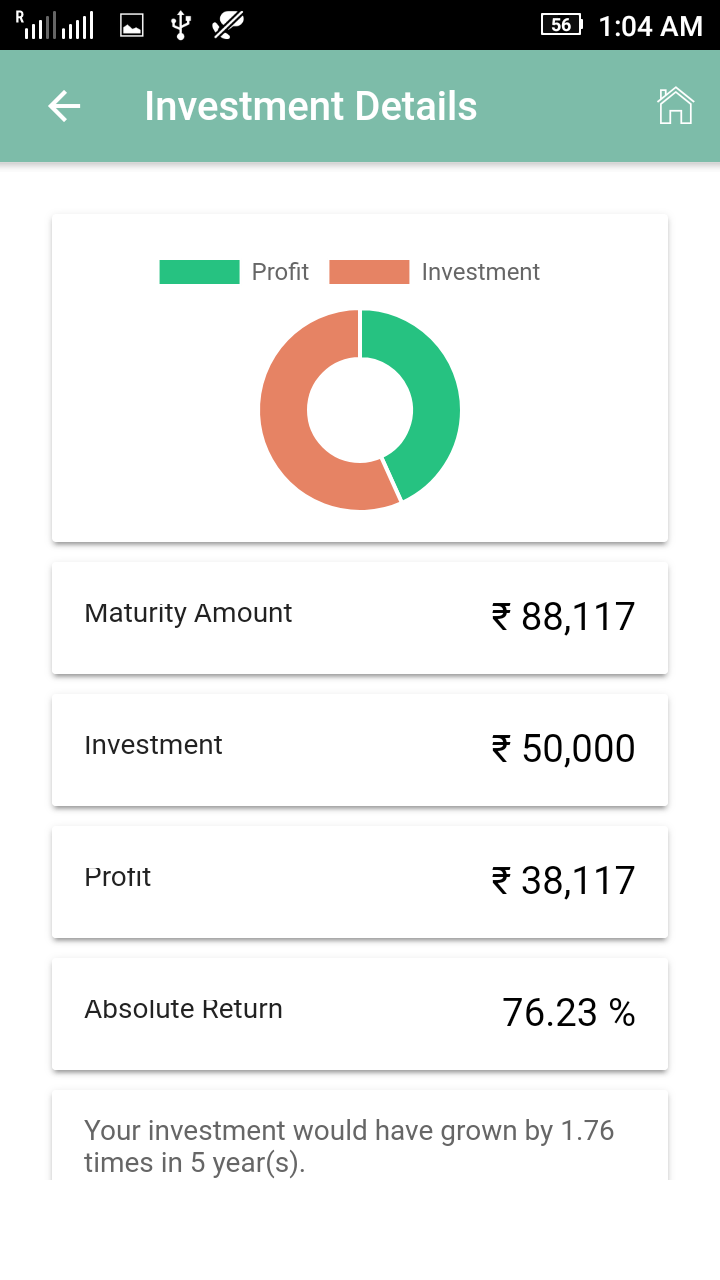720x1280 pixels.
Task: Select the Profit ₹ 38,117 card
Action: click(x=360, y=881)
